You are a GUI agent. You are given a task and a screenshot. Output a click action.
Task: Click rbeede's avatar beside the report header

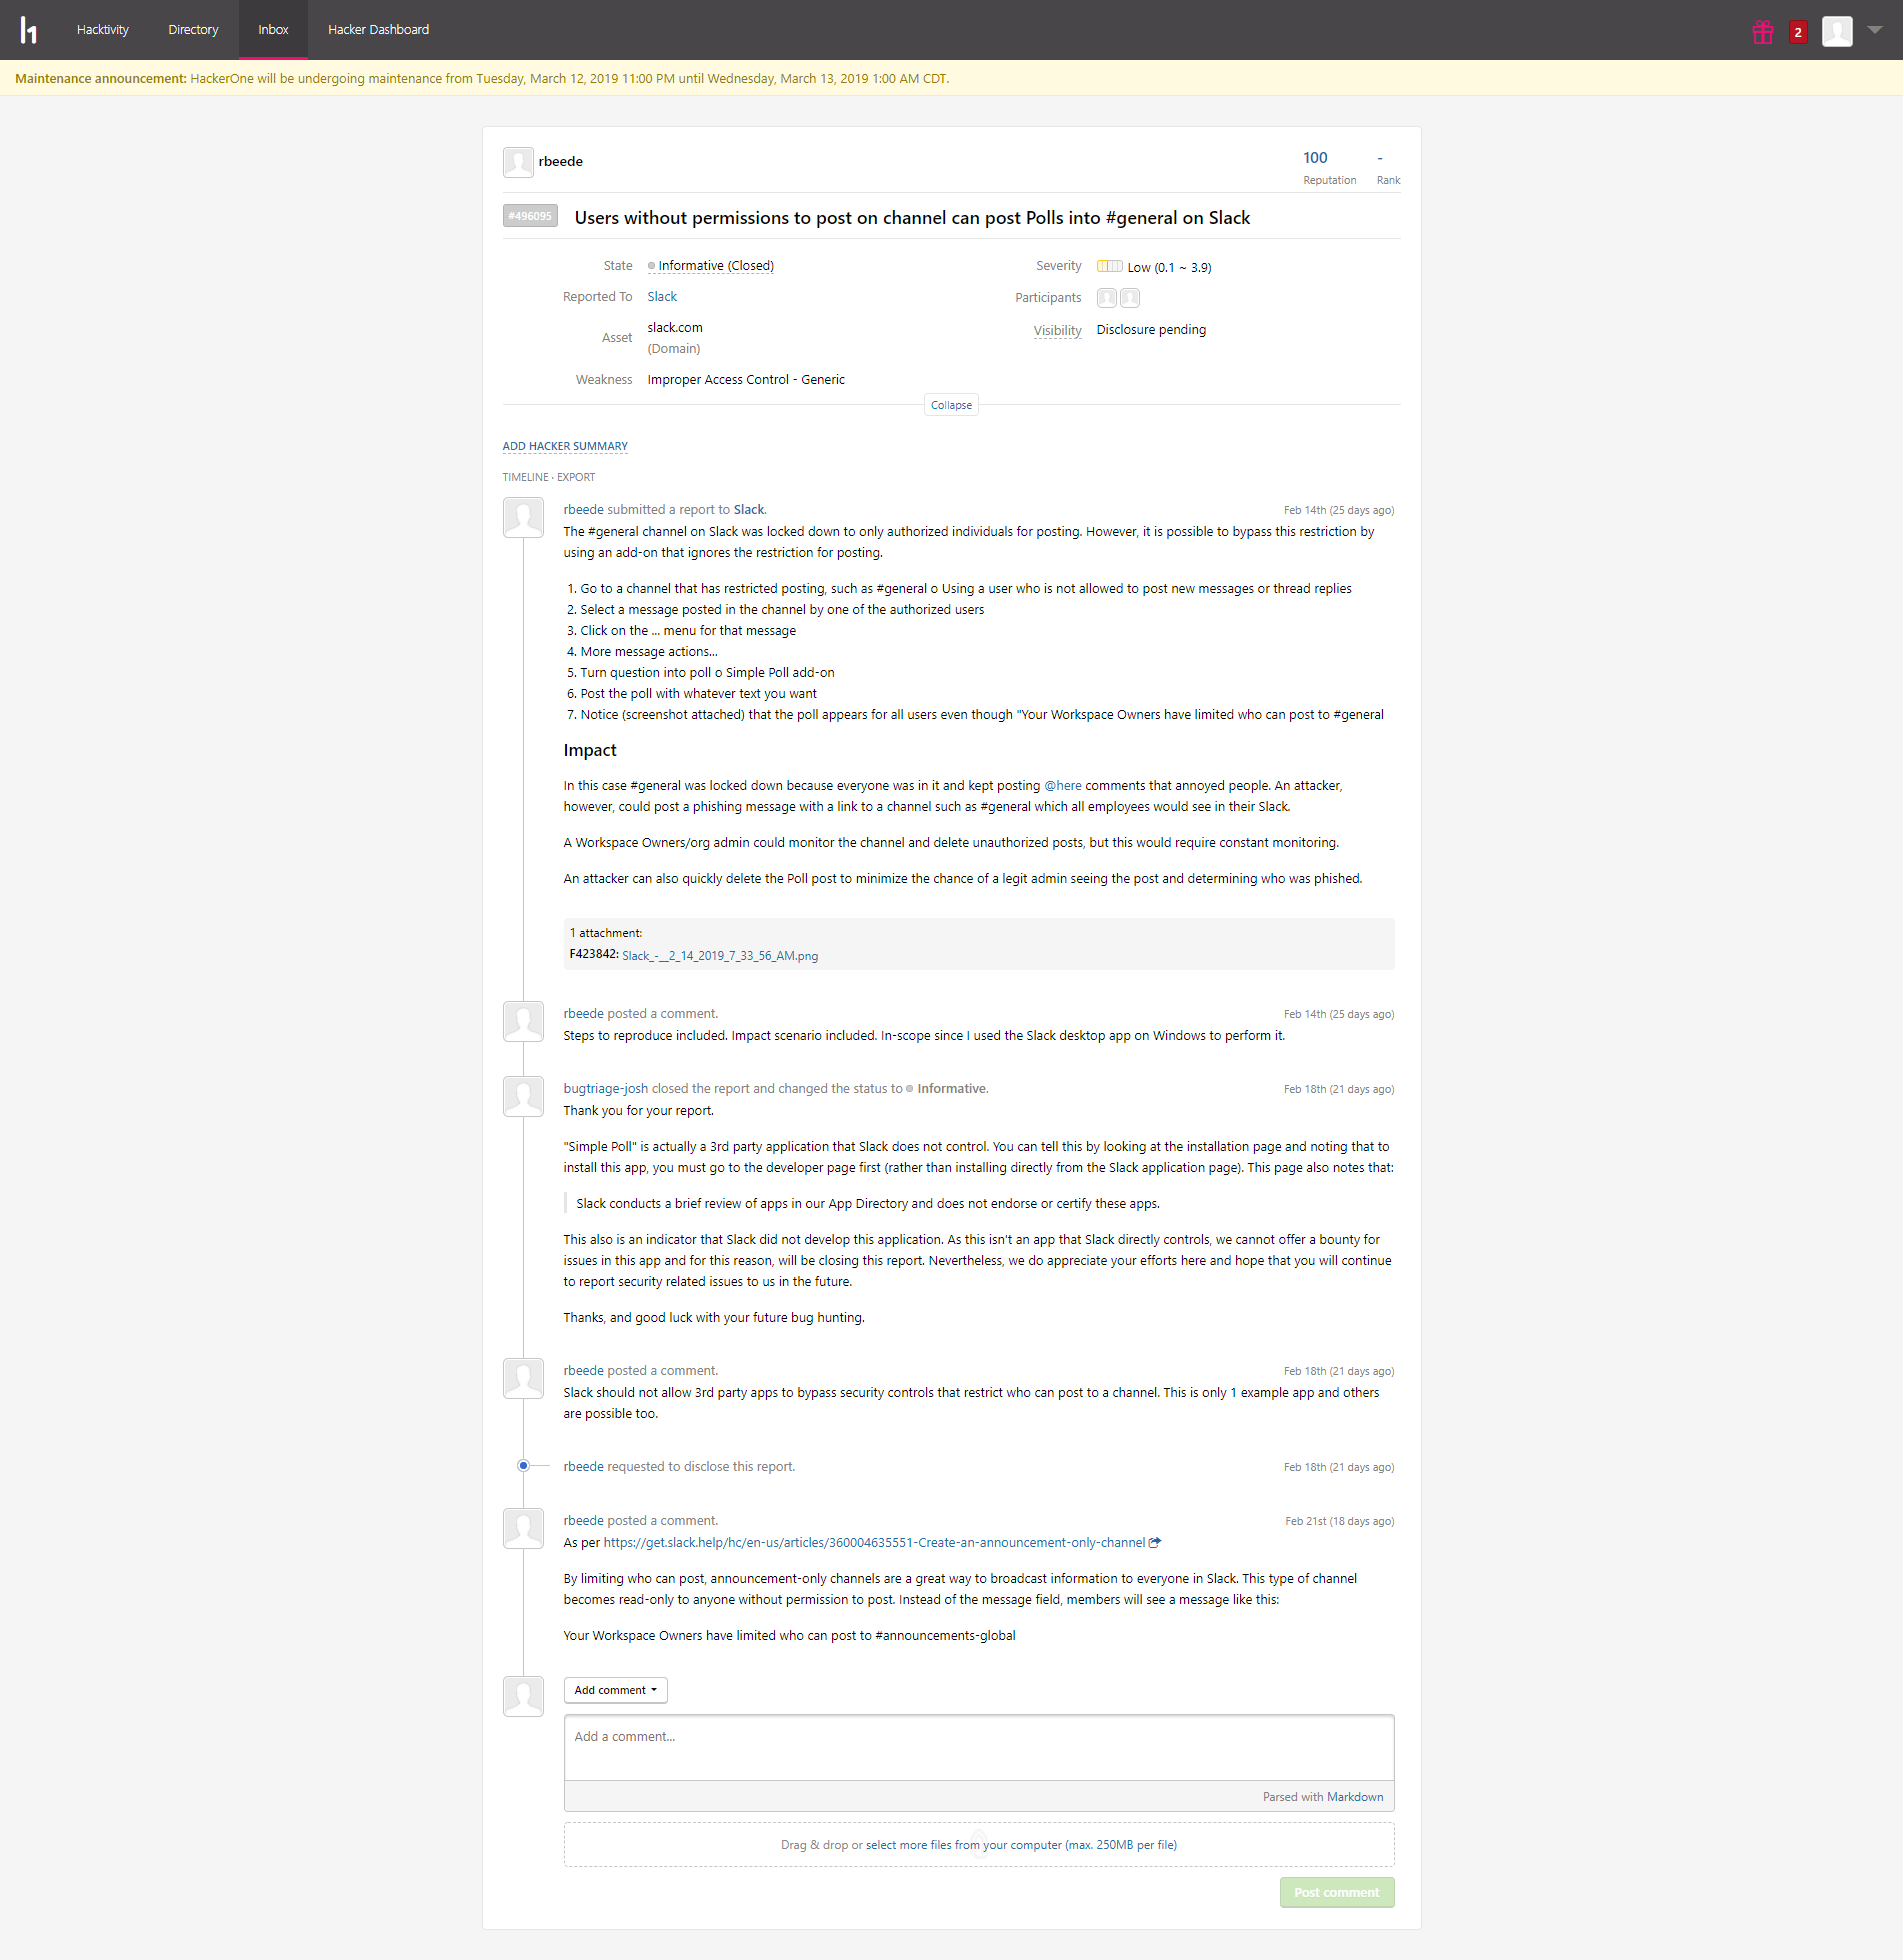[518, 162]
